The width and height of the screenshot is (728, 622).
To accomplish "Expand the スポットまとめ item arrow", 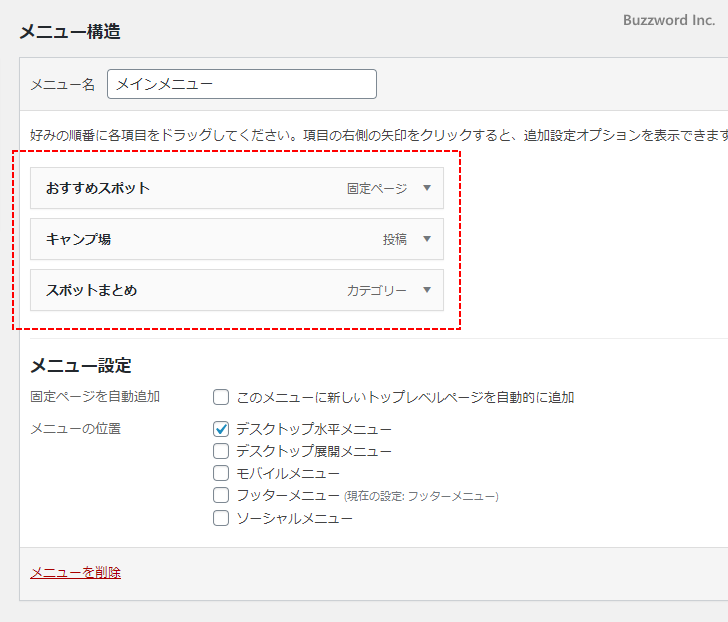I will 426,291.
